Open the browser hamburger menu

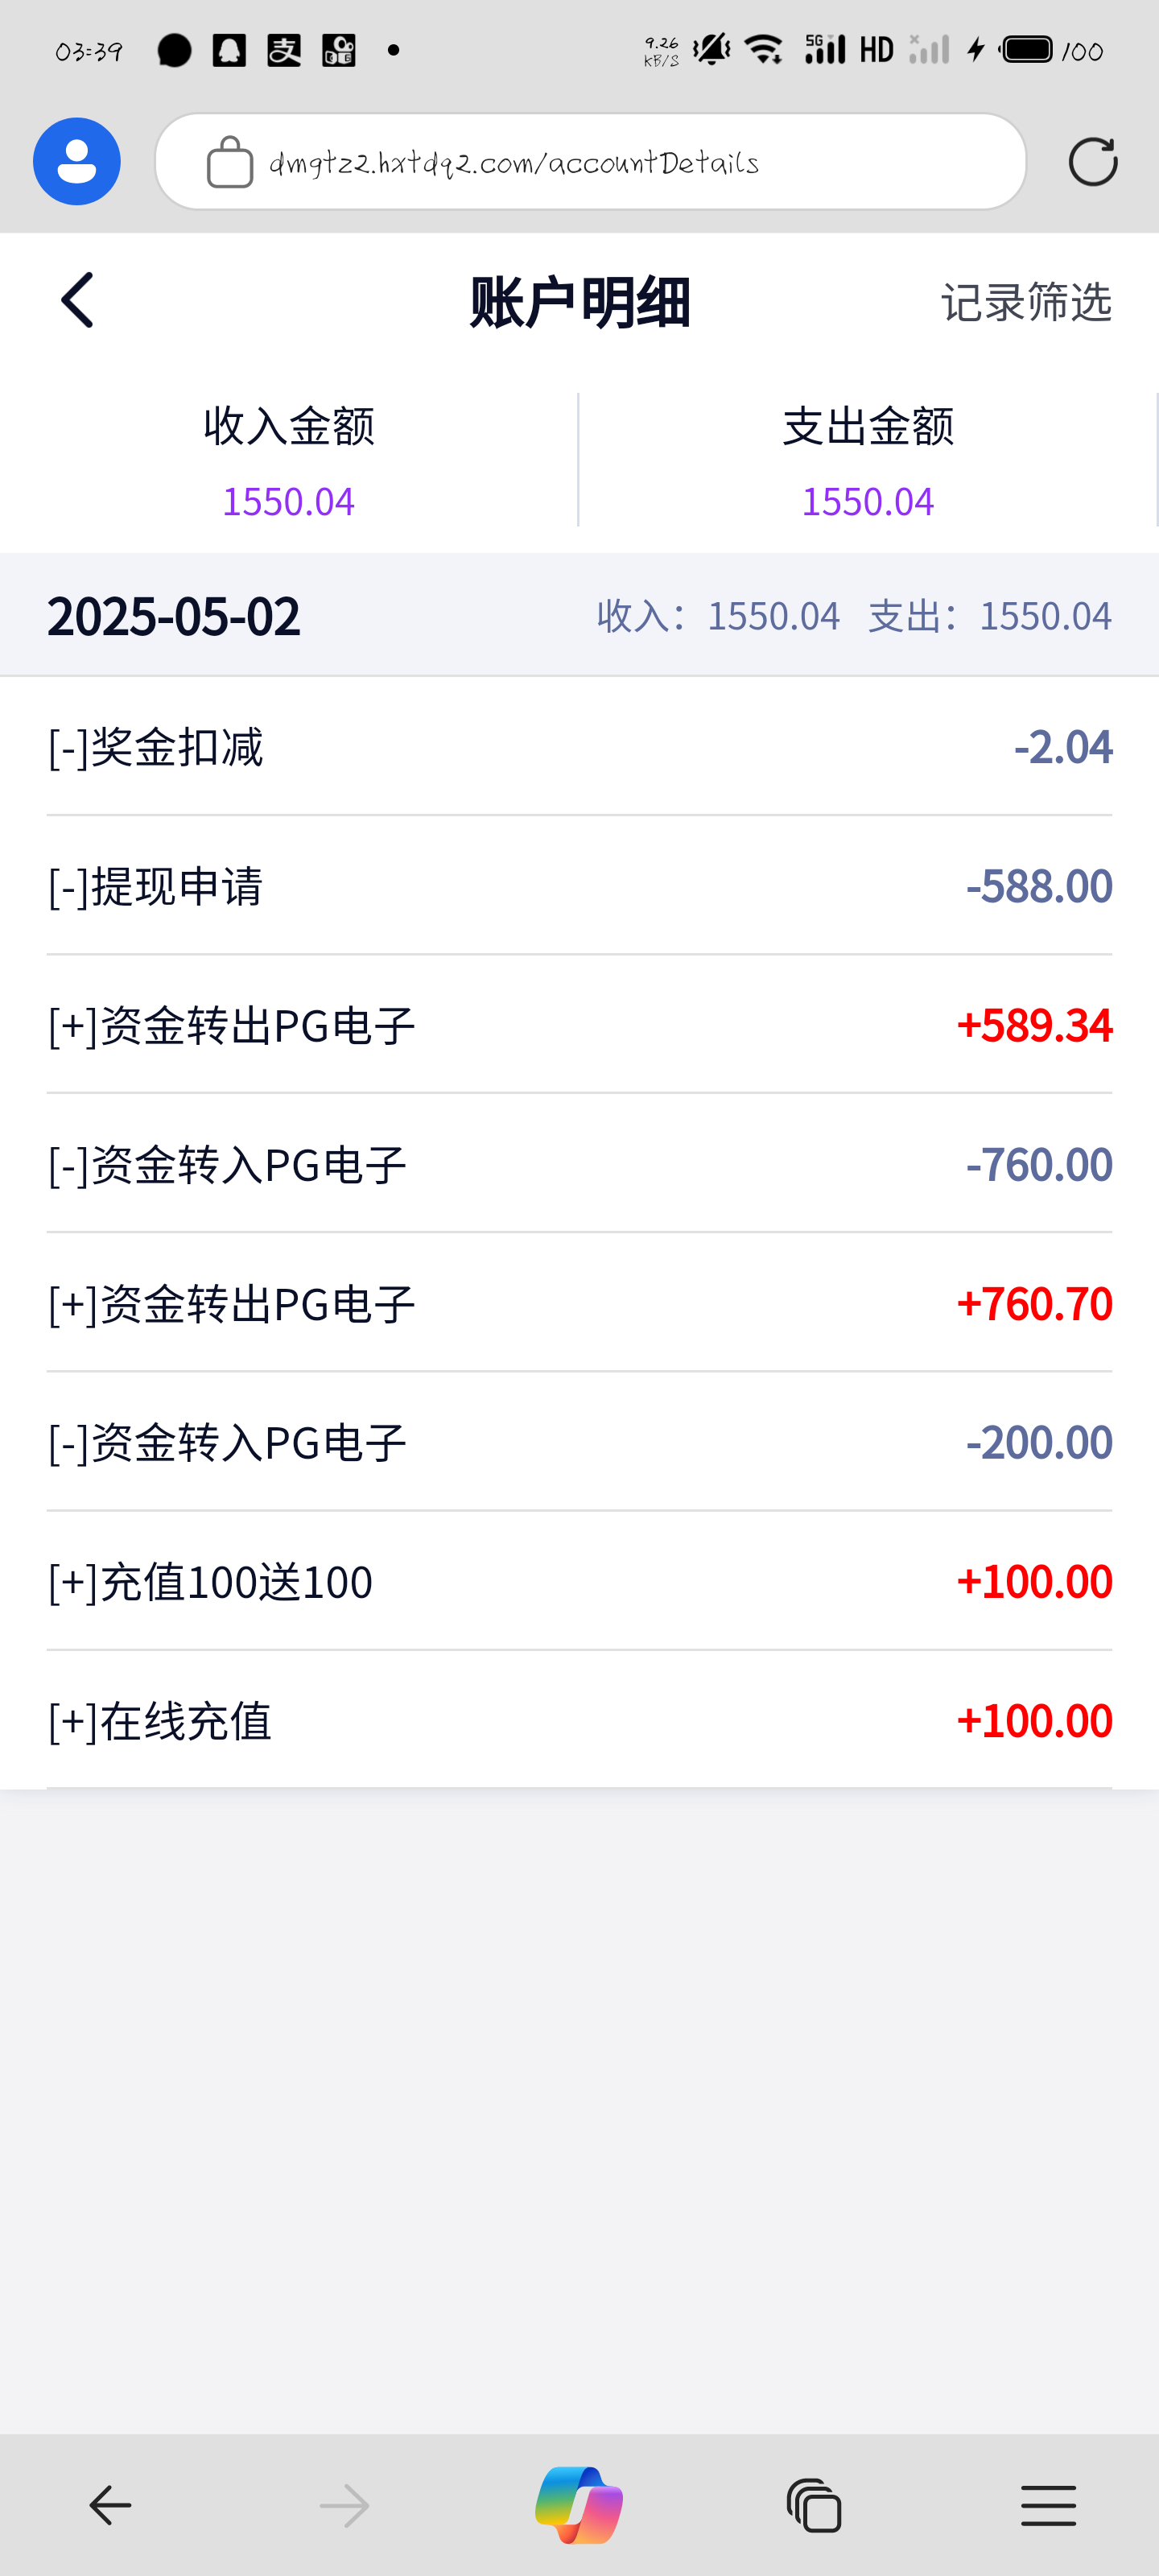click(x=1048, y=2505)
